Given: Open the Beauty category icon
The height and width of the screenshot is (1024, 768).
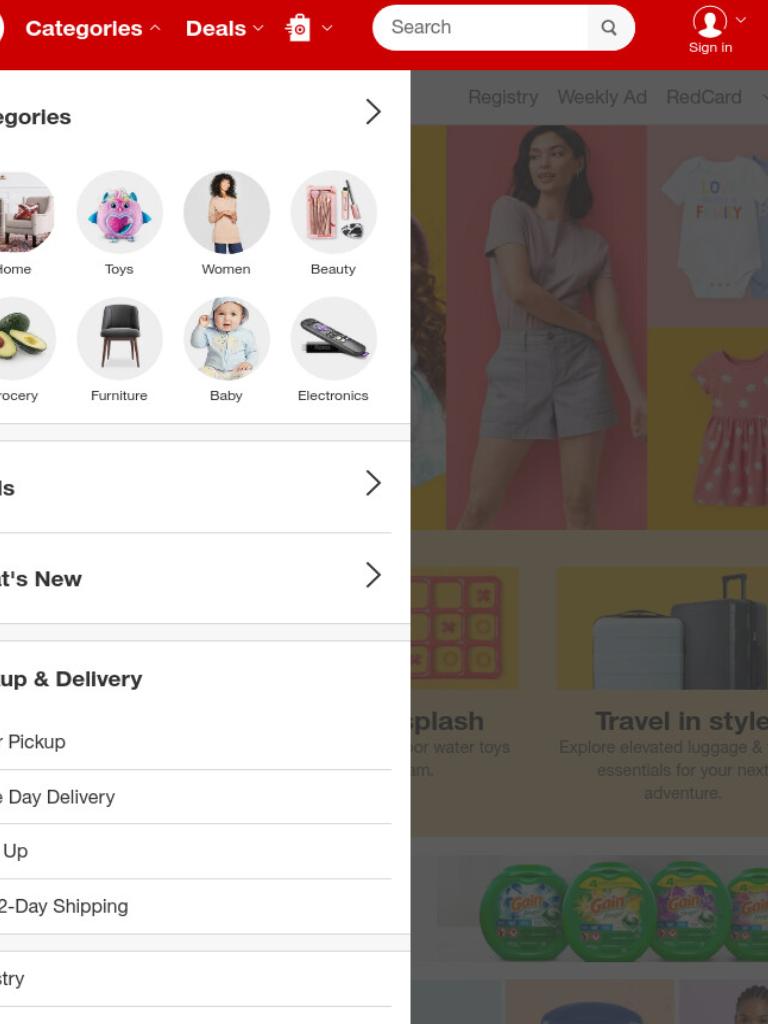Looking at the screenshot, I should pyautogui.click(x=333, y=212).
